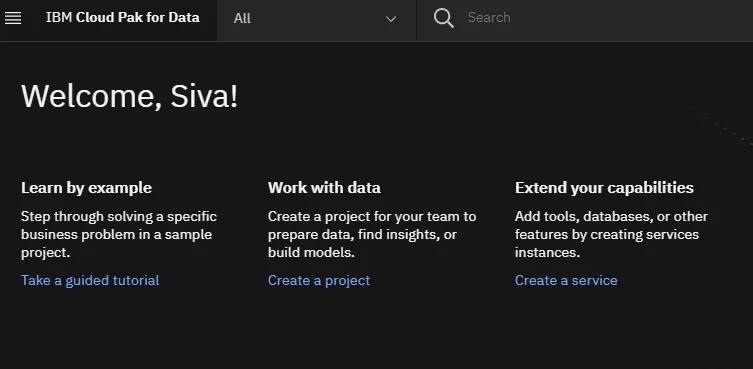Click the 'Welcome, Siva!' heading
The width and height of the screenshot is (753, 369).
[129, 96]
